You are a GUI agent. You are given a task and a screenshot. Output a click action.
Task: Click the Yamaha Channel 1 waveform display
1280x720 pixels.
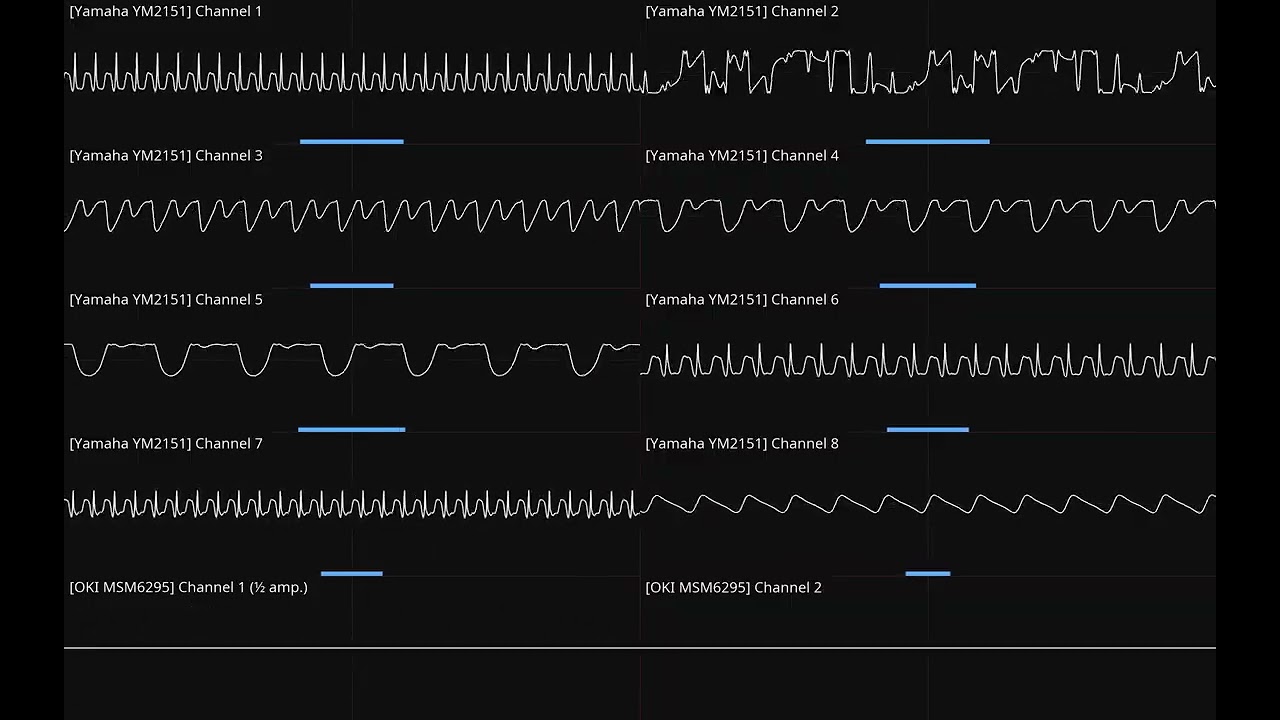(352, 73)
